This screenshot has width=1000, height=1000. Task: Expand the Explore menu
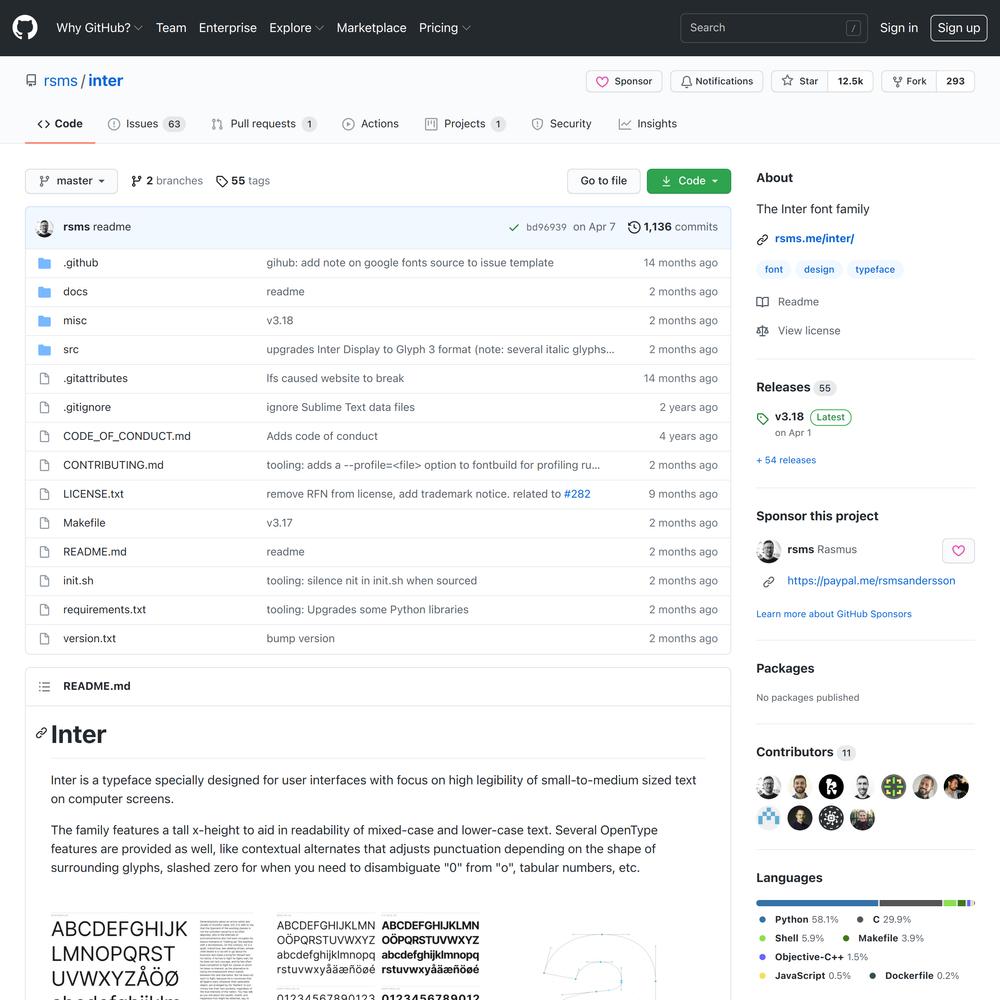click(297, 28)
